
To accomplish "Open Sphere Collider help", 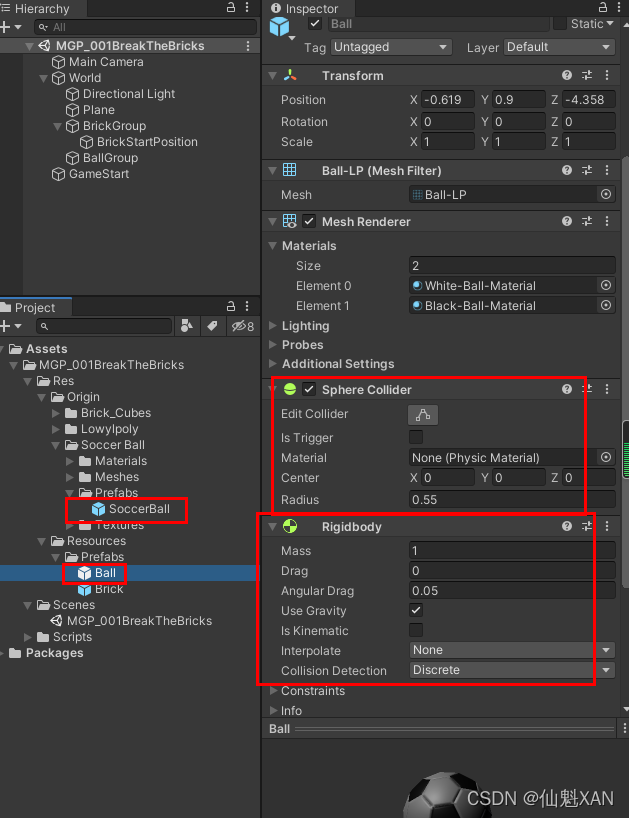I will [567, 389].
